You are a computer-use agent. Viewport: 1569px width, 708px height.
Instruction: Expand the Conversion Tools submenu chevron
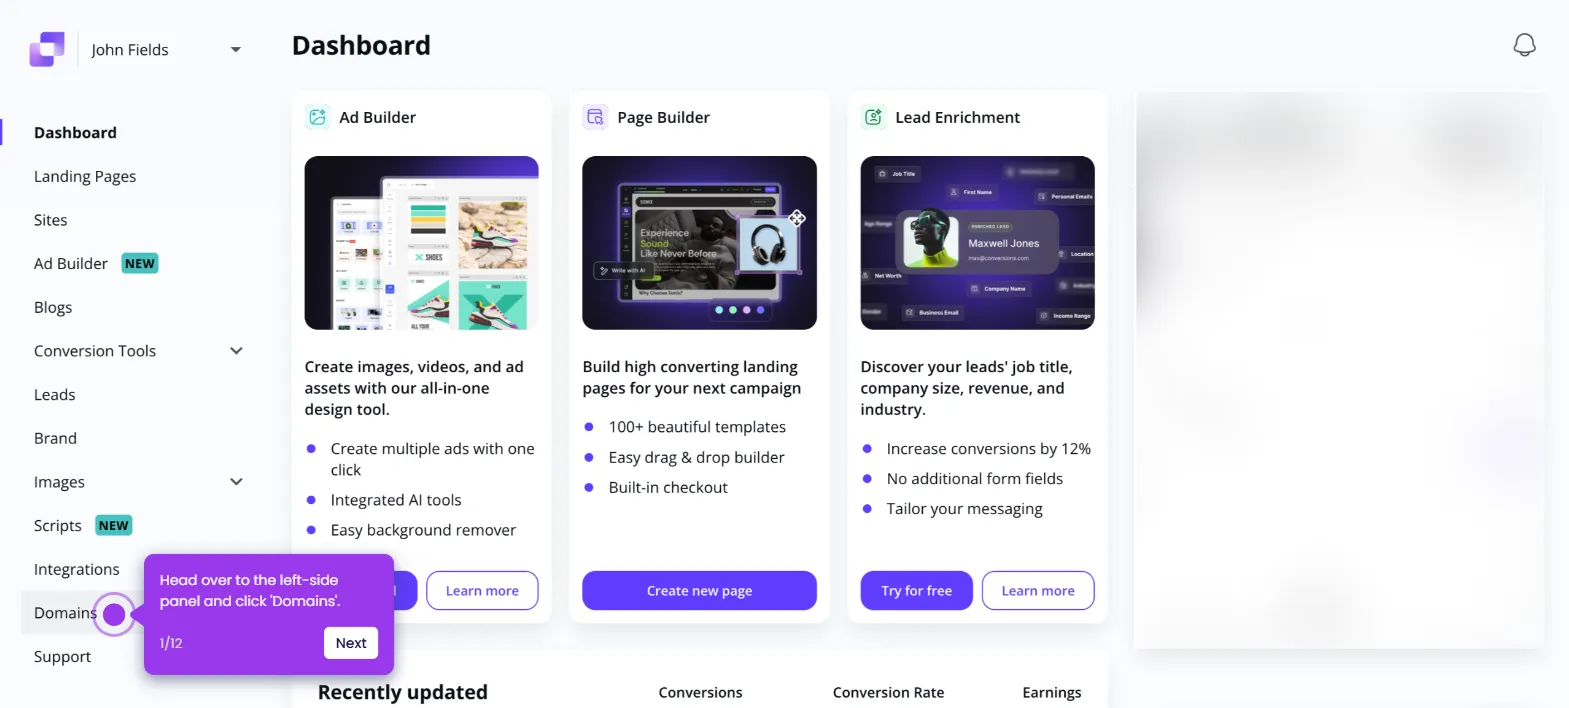(236, 351)
